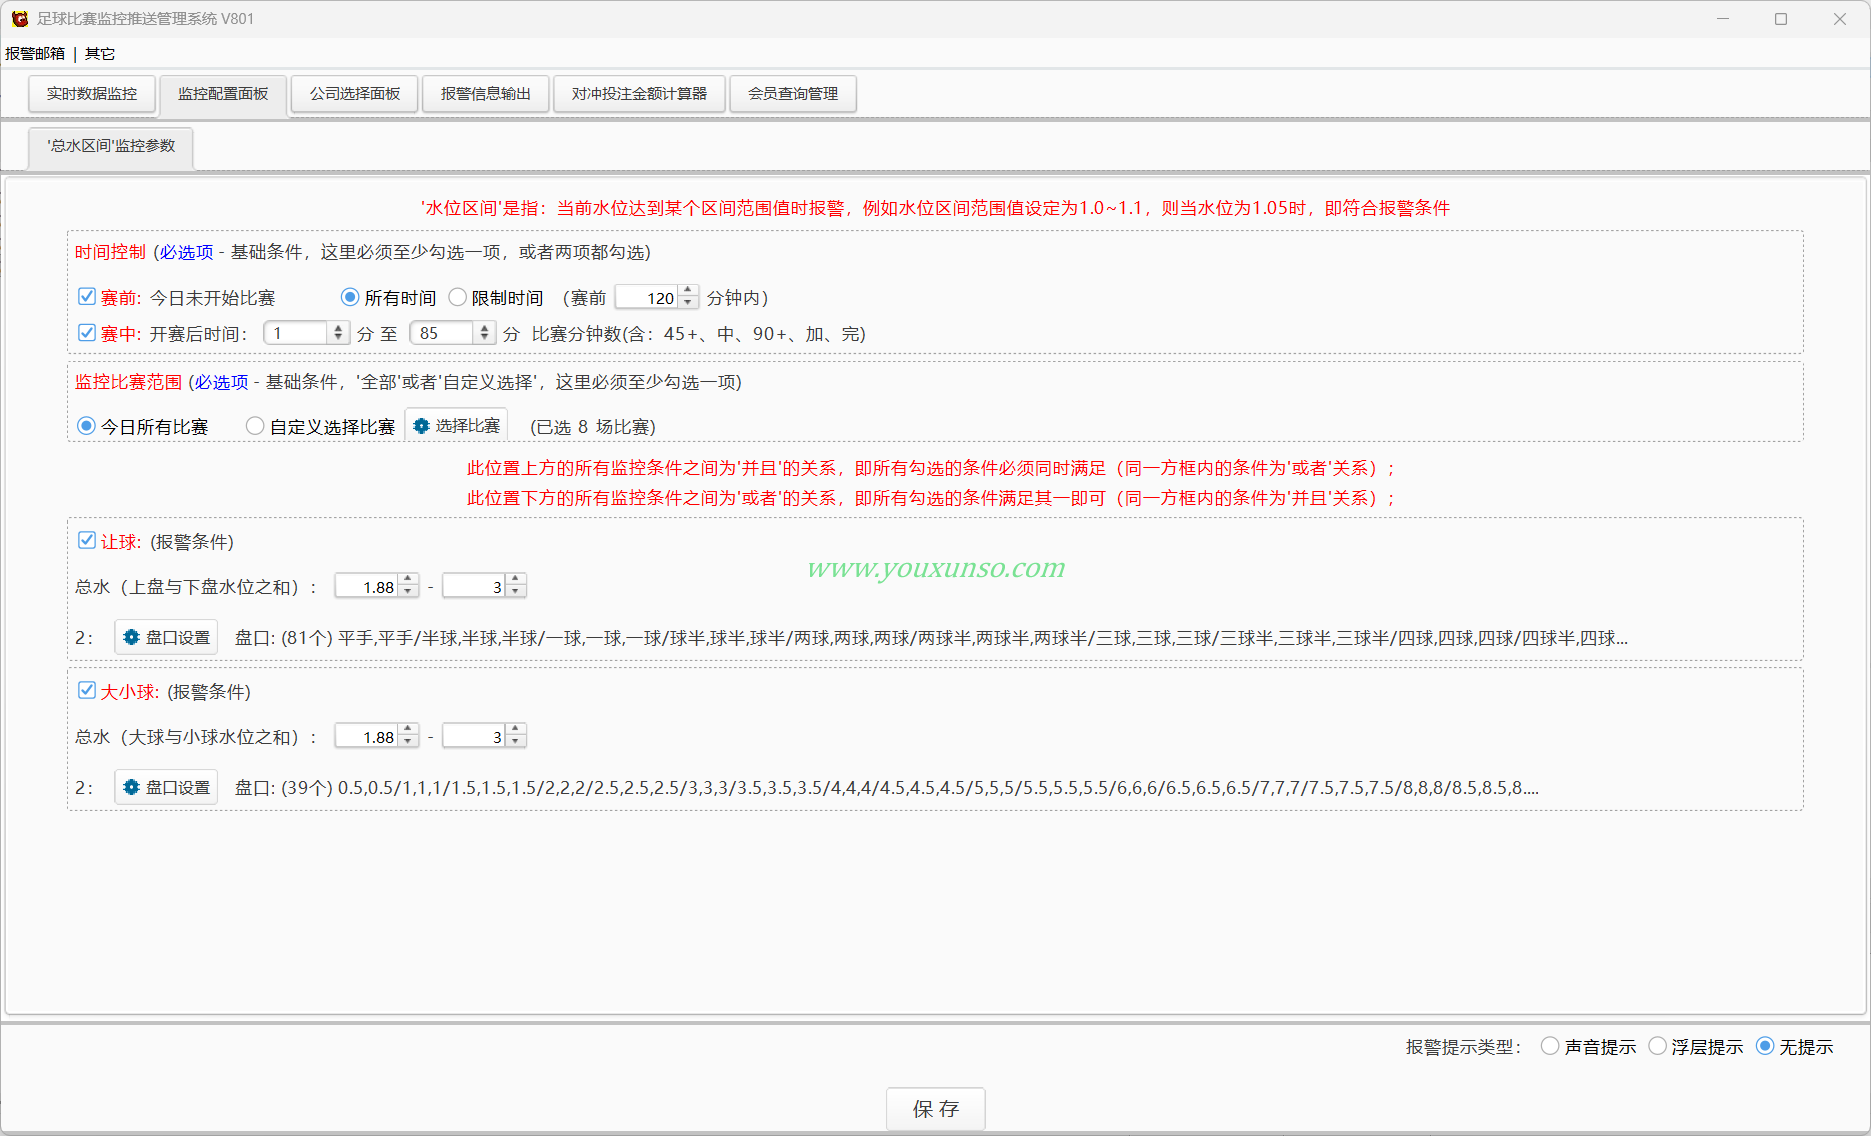
Task: Click the 开赛后时间 start input showing 1
Action: (296, 333)
